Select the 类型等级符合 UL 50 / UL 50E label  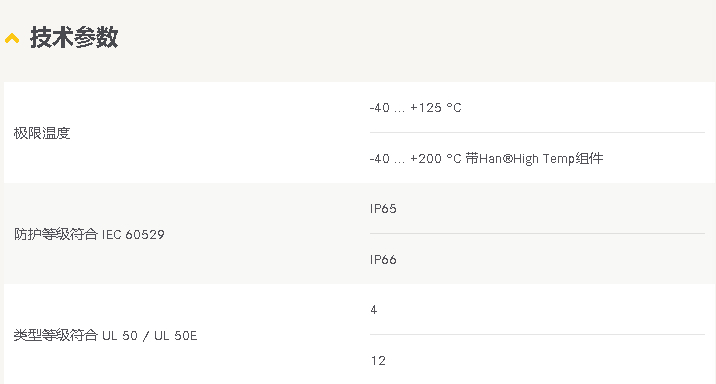tap(105, 336)
